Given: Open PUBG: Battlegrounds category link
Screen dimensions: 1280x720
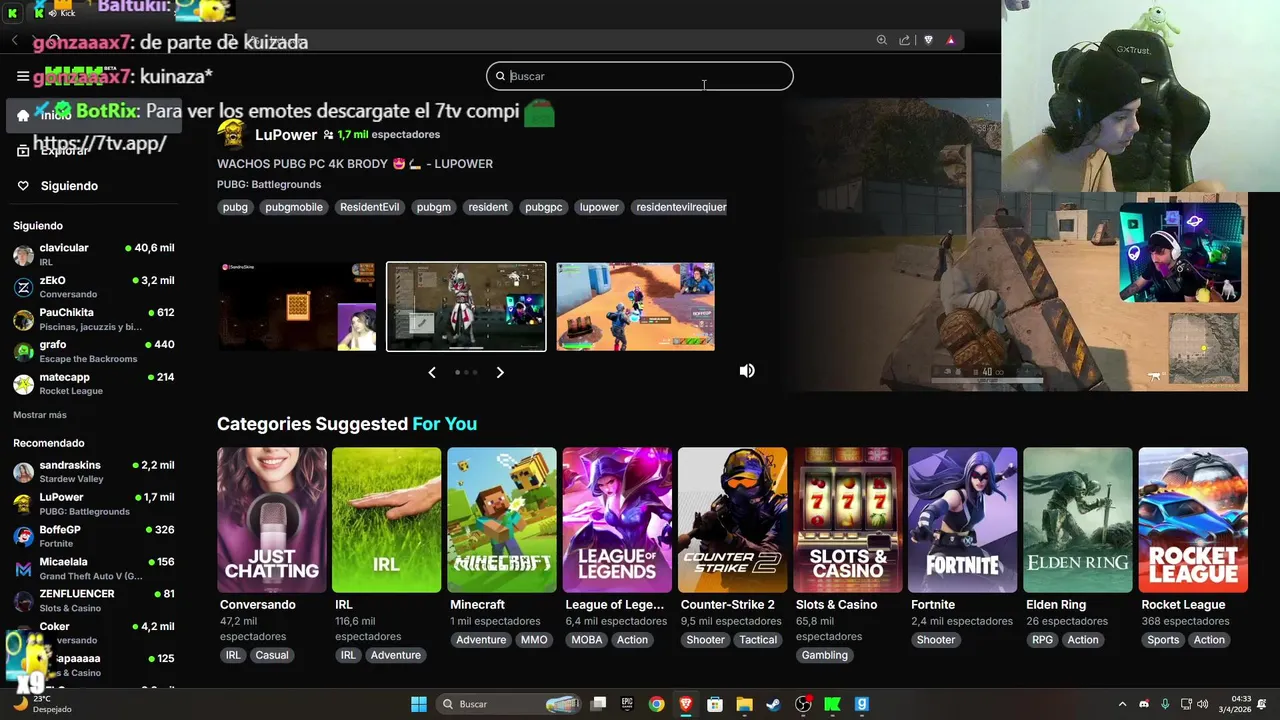Looking at the screenshot, I should (x=269, y=184).
